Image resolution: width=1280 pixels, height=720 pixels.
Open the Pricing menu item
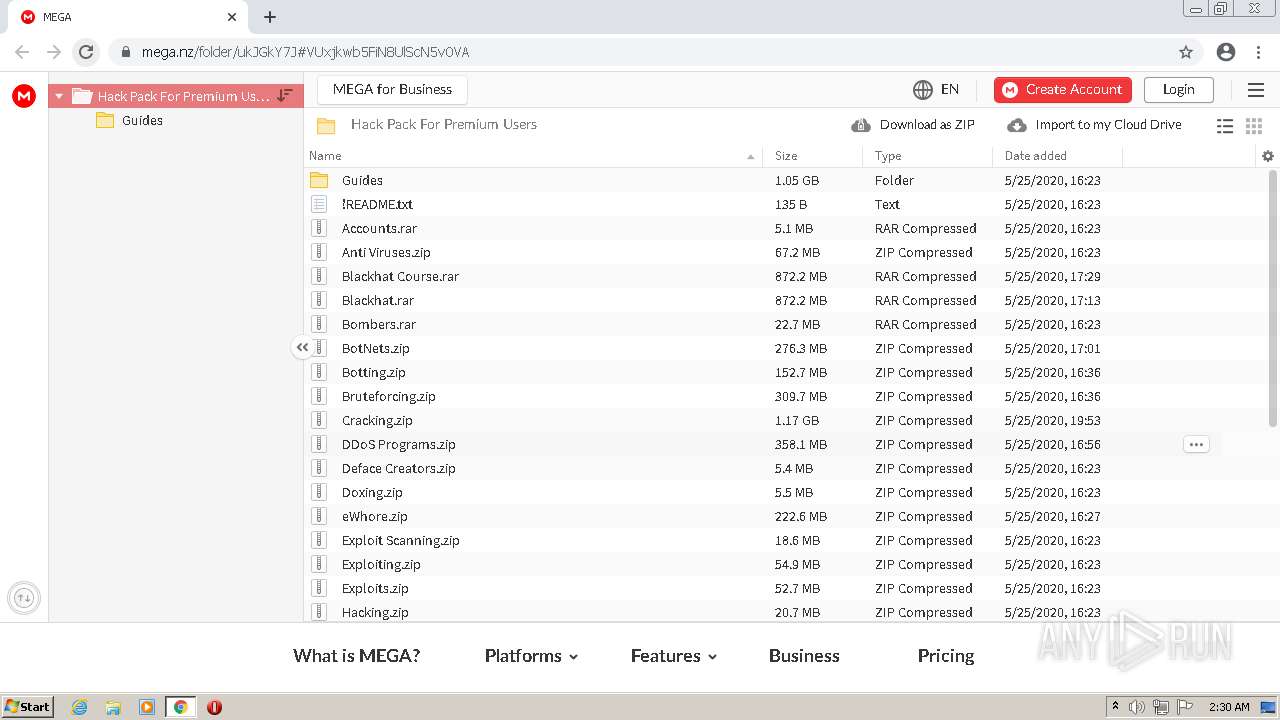[946, 656]
